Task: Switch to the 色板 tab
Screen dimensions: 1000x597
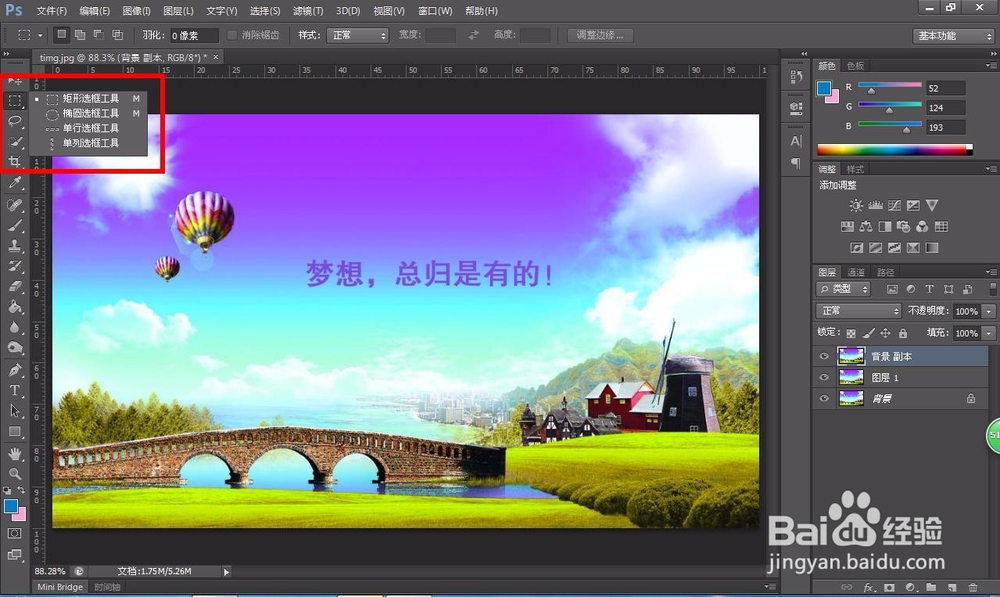Action: pos(855,66)
